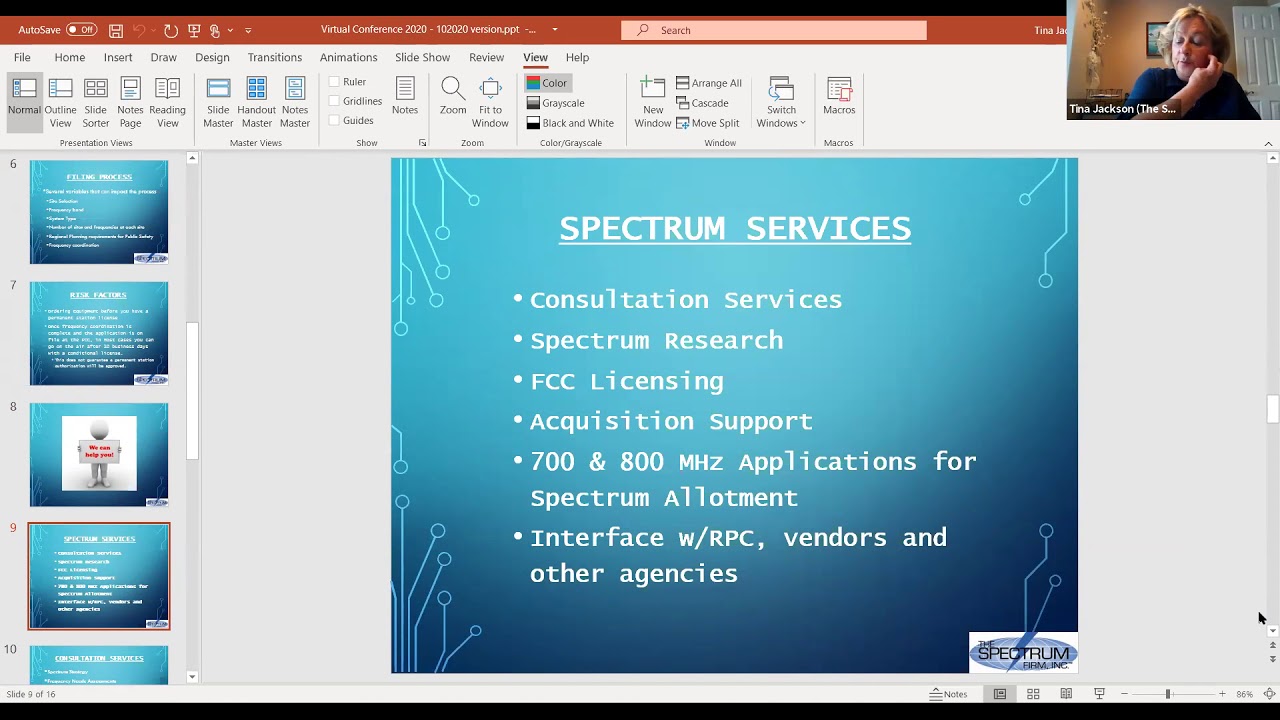The height and width of the screenshot is (720, 1280).
Task: Click the Touch/Mouse Mode icon
Action: coord(214,30)
